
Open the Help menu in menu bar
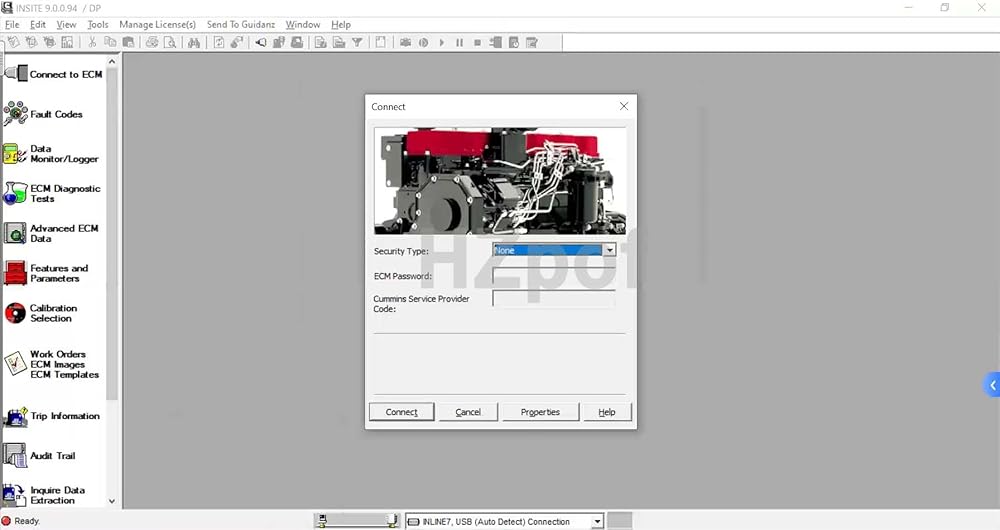[341, 24]
